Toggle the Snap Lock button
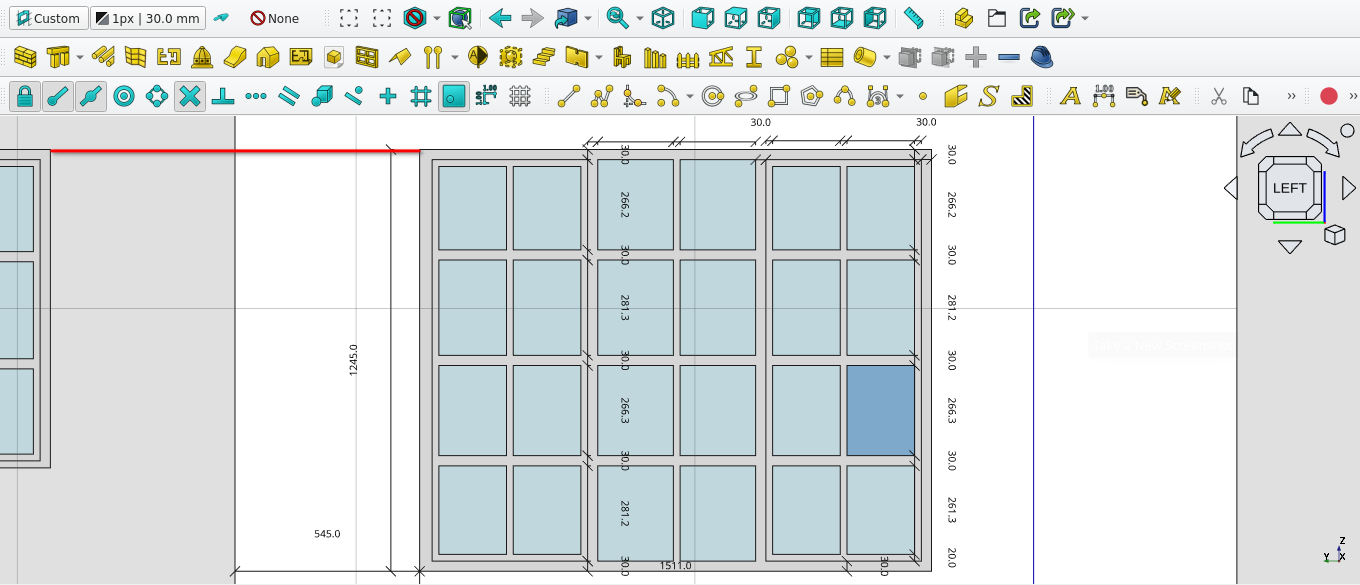The image size is (1360, 585). 25,96
